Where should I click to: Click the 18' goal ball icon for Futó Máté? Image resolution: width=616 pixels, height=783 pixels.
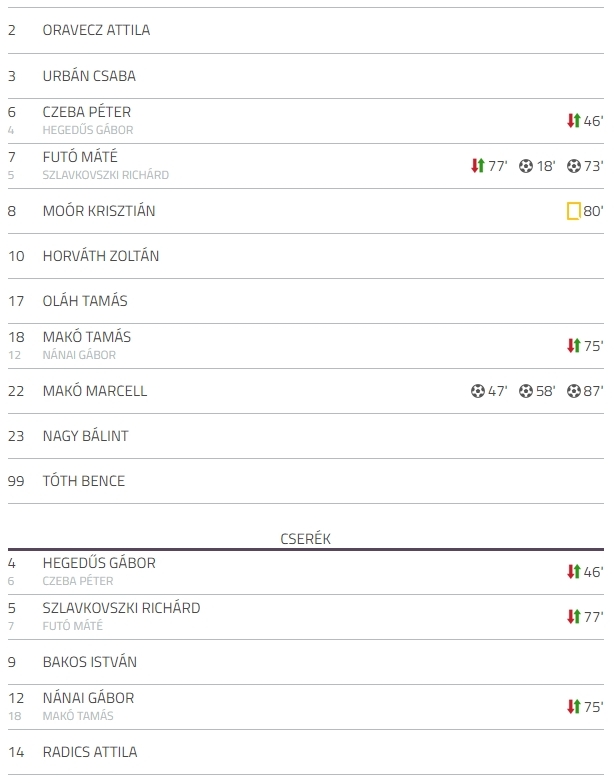tap(526, 166)
